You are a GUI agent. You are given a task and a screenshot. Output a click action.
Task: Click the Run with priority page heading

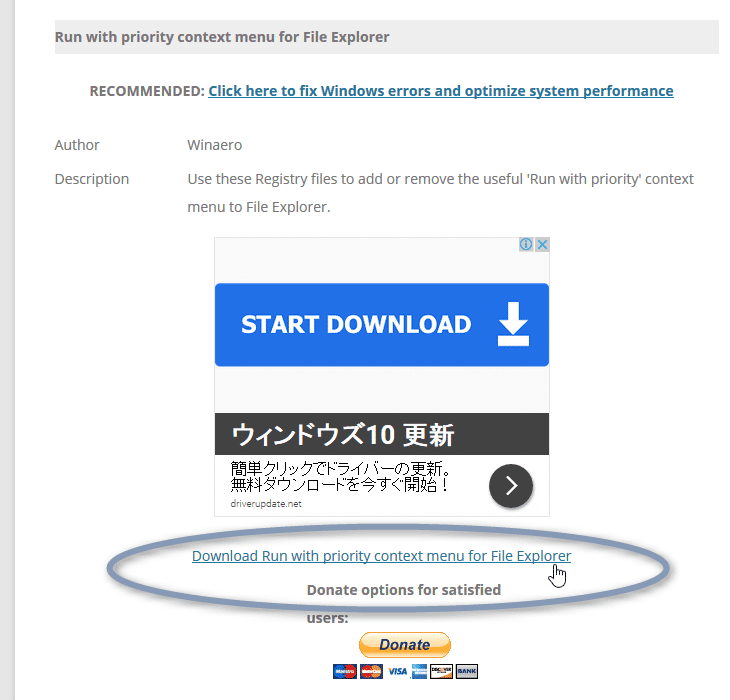click(222, 37)
